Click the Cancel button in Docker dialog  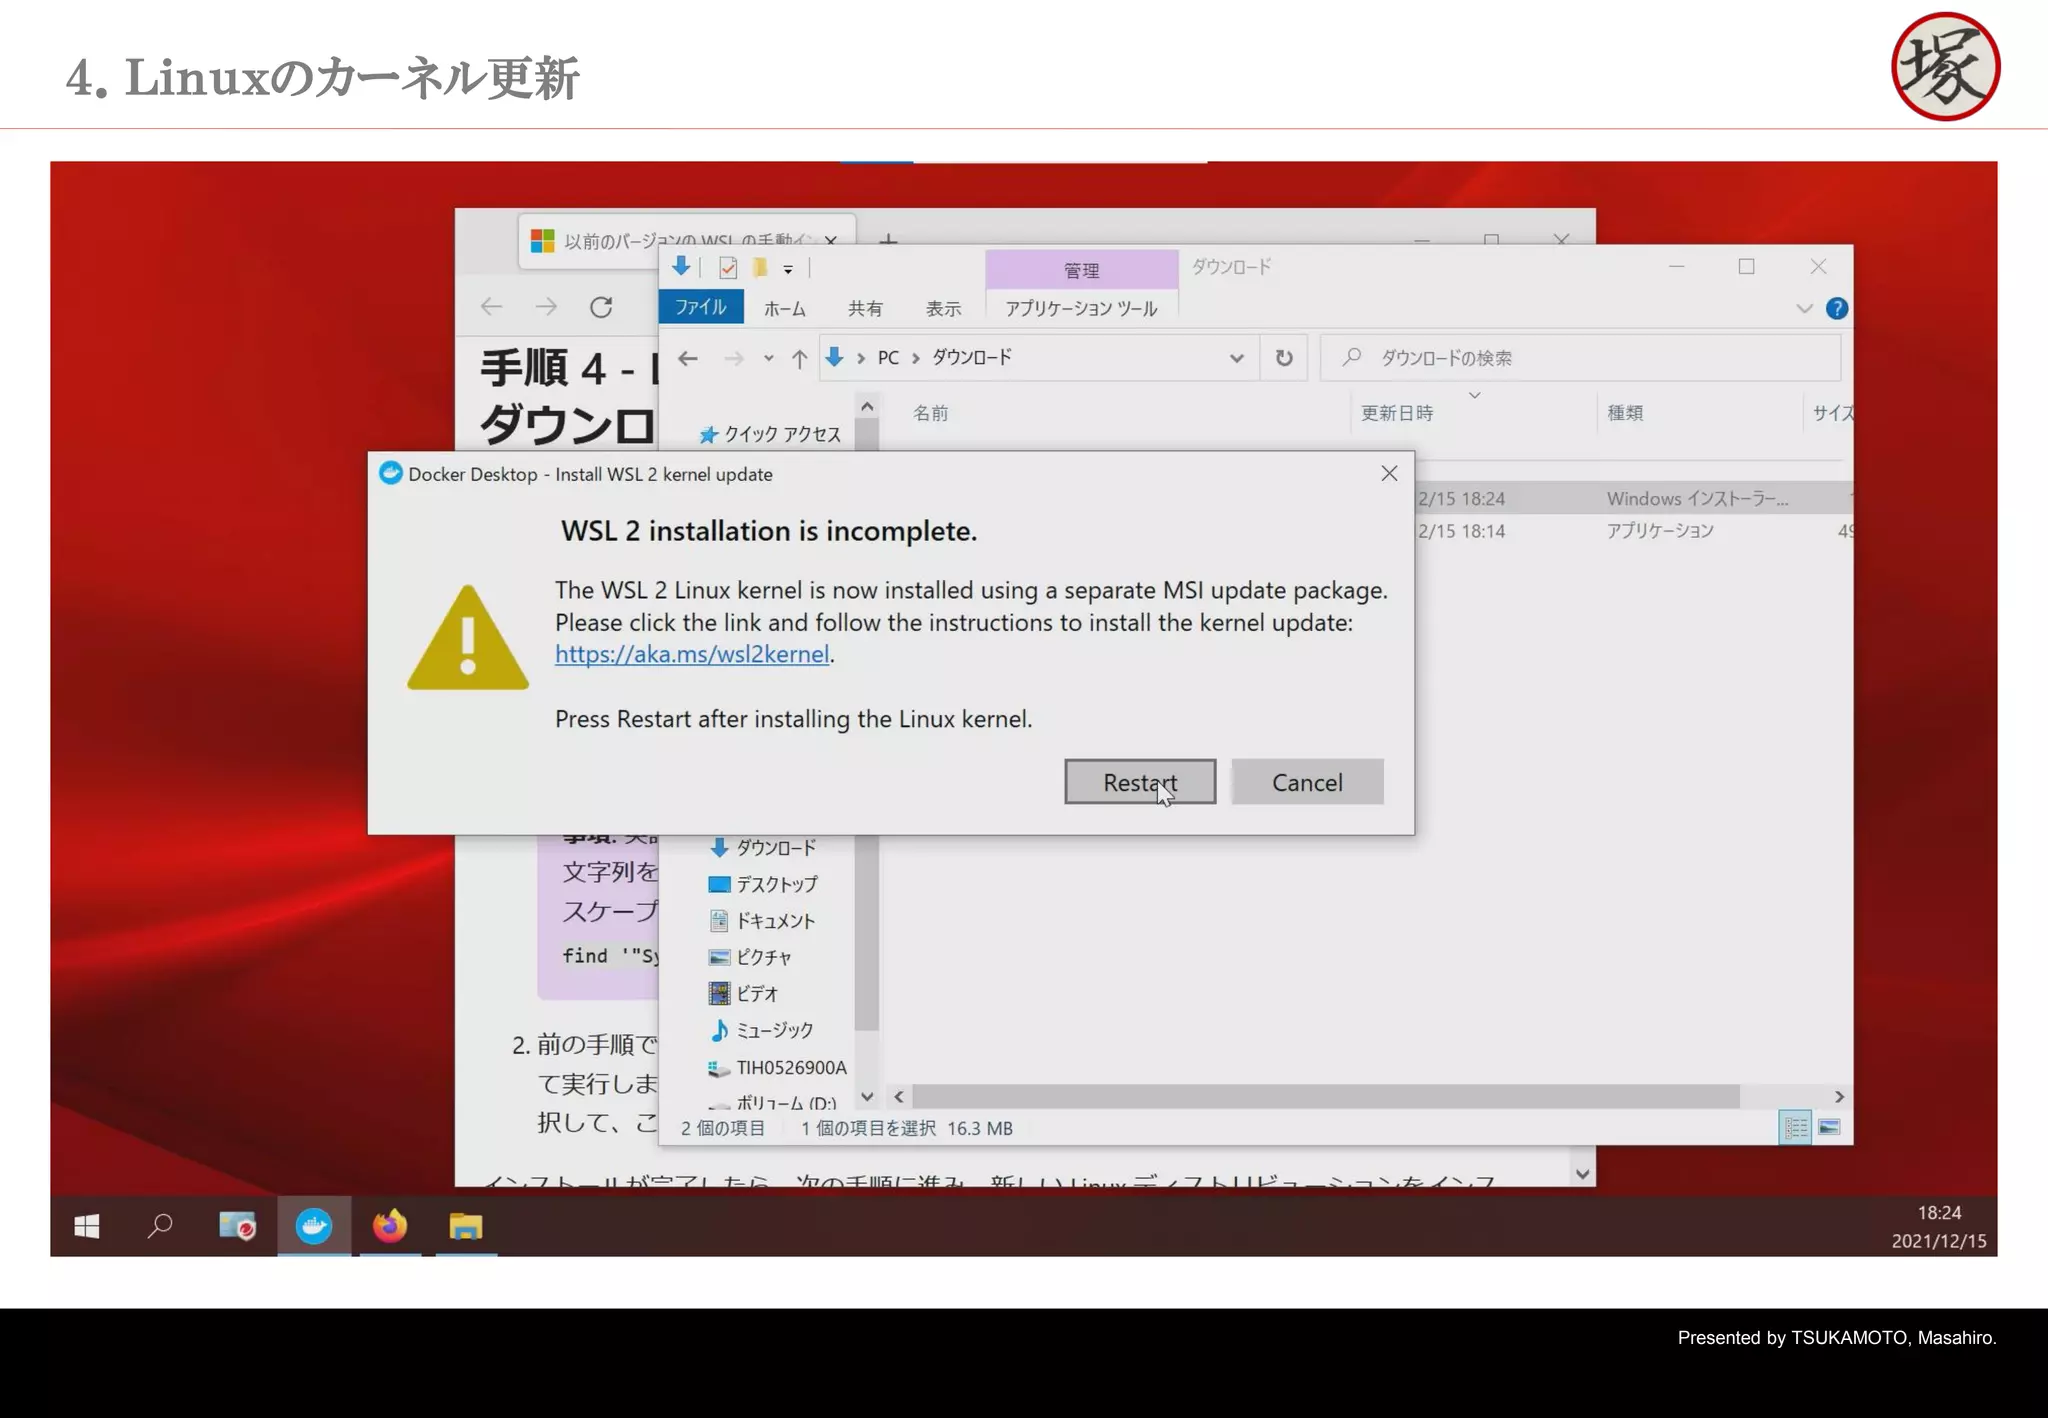coord(1307,782)
